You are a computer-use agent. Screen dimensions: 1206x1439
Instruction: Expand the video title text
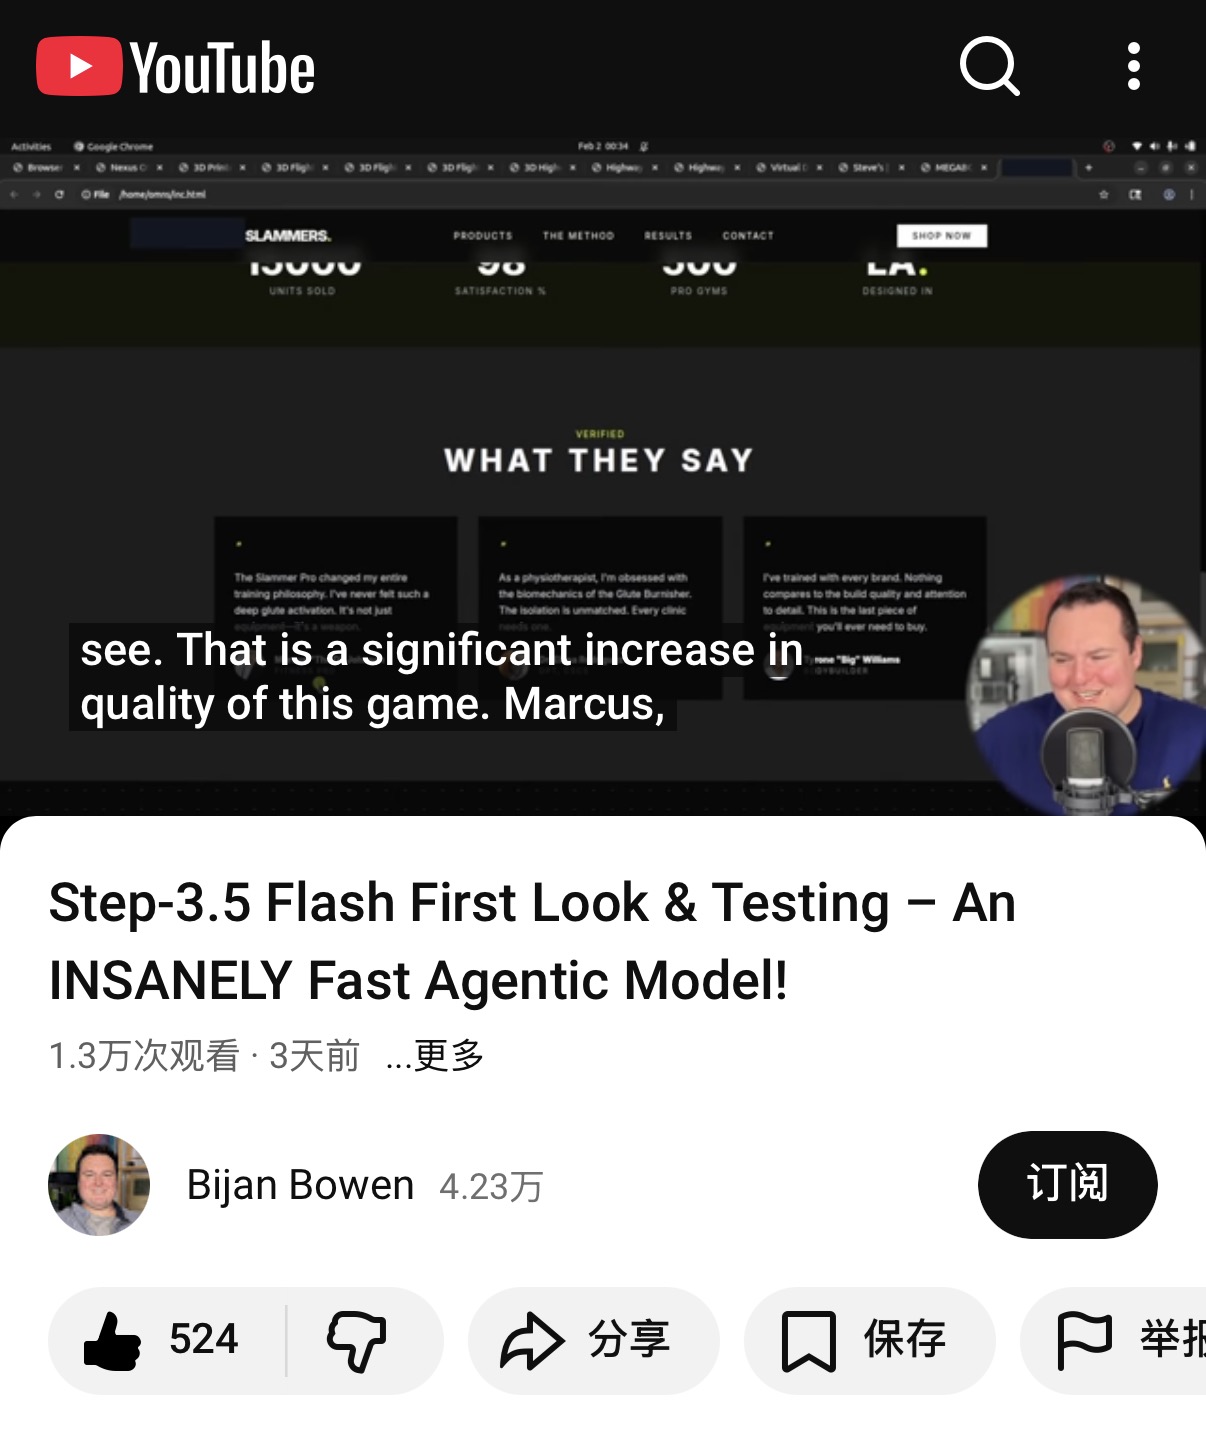coord(532,941)
